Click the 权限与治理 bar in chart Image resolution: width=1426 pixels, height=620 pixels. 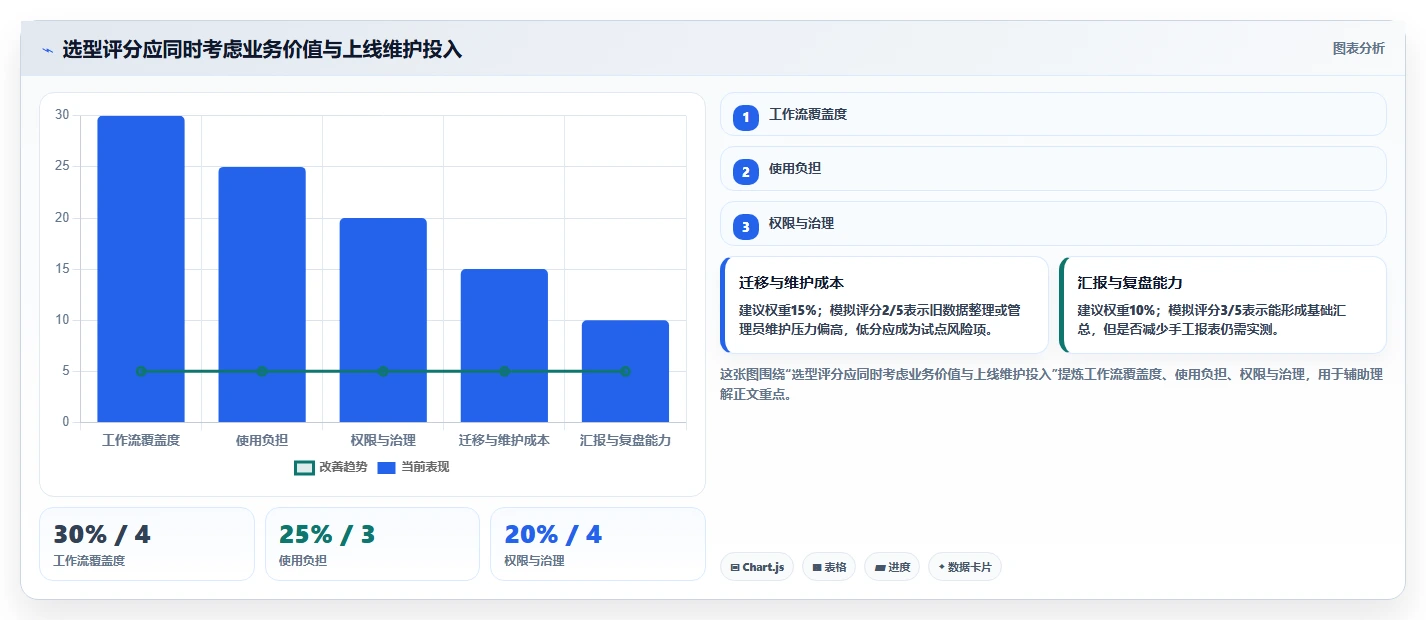[x=383, y=320]
